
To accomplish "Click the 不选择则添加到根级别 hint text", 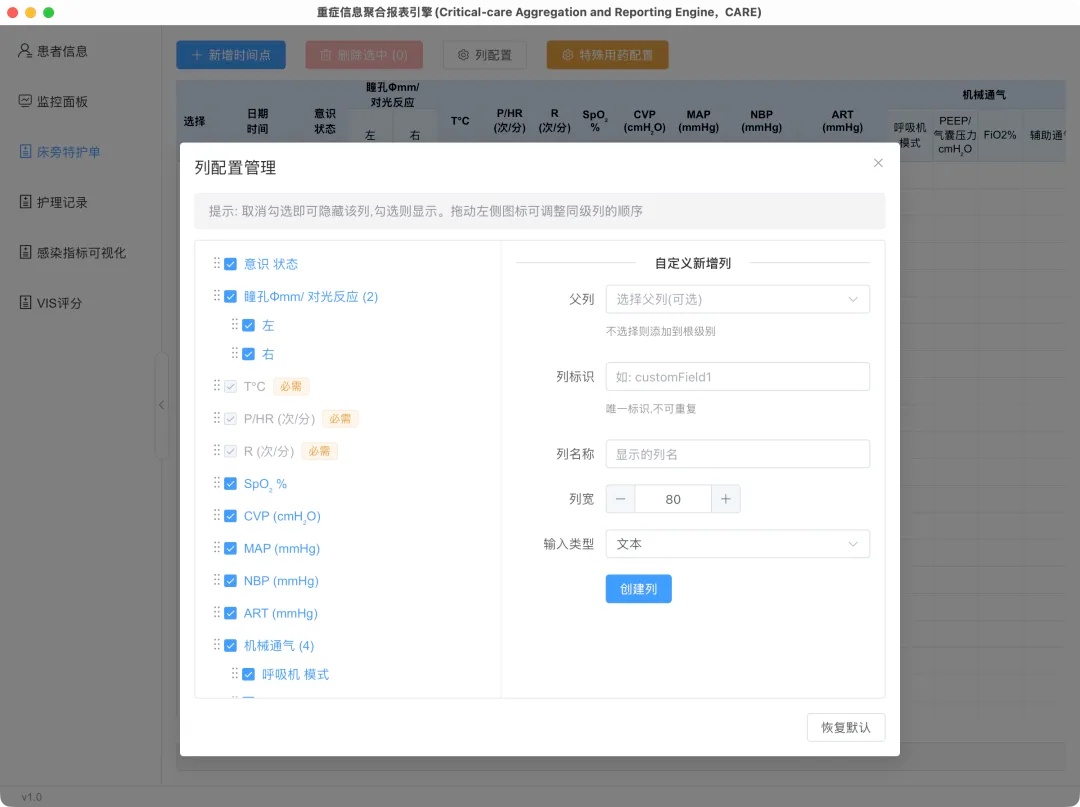I will click(x=661, y=331).
